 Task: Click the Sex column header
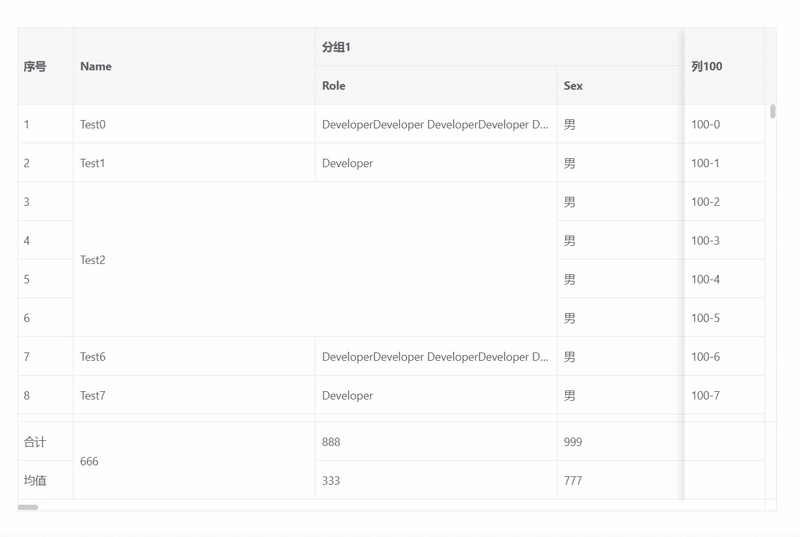[620, 86]
